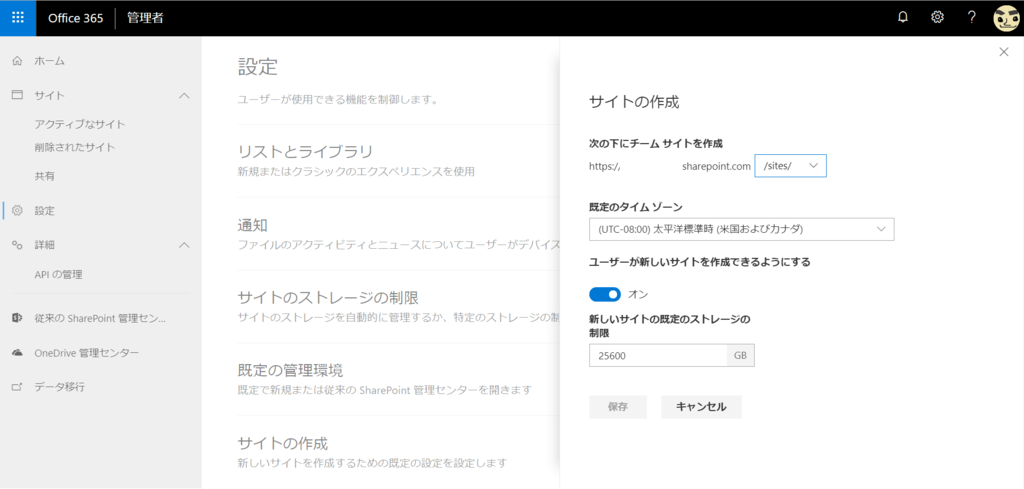Open the notifications bell
This screenshot has height=489, width=1024.
pos(903,18)
